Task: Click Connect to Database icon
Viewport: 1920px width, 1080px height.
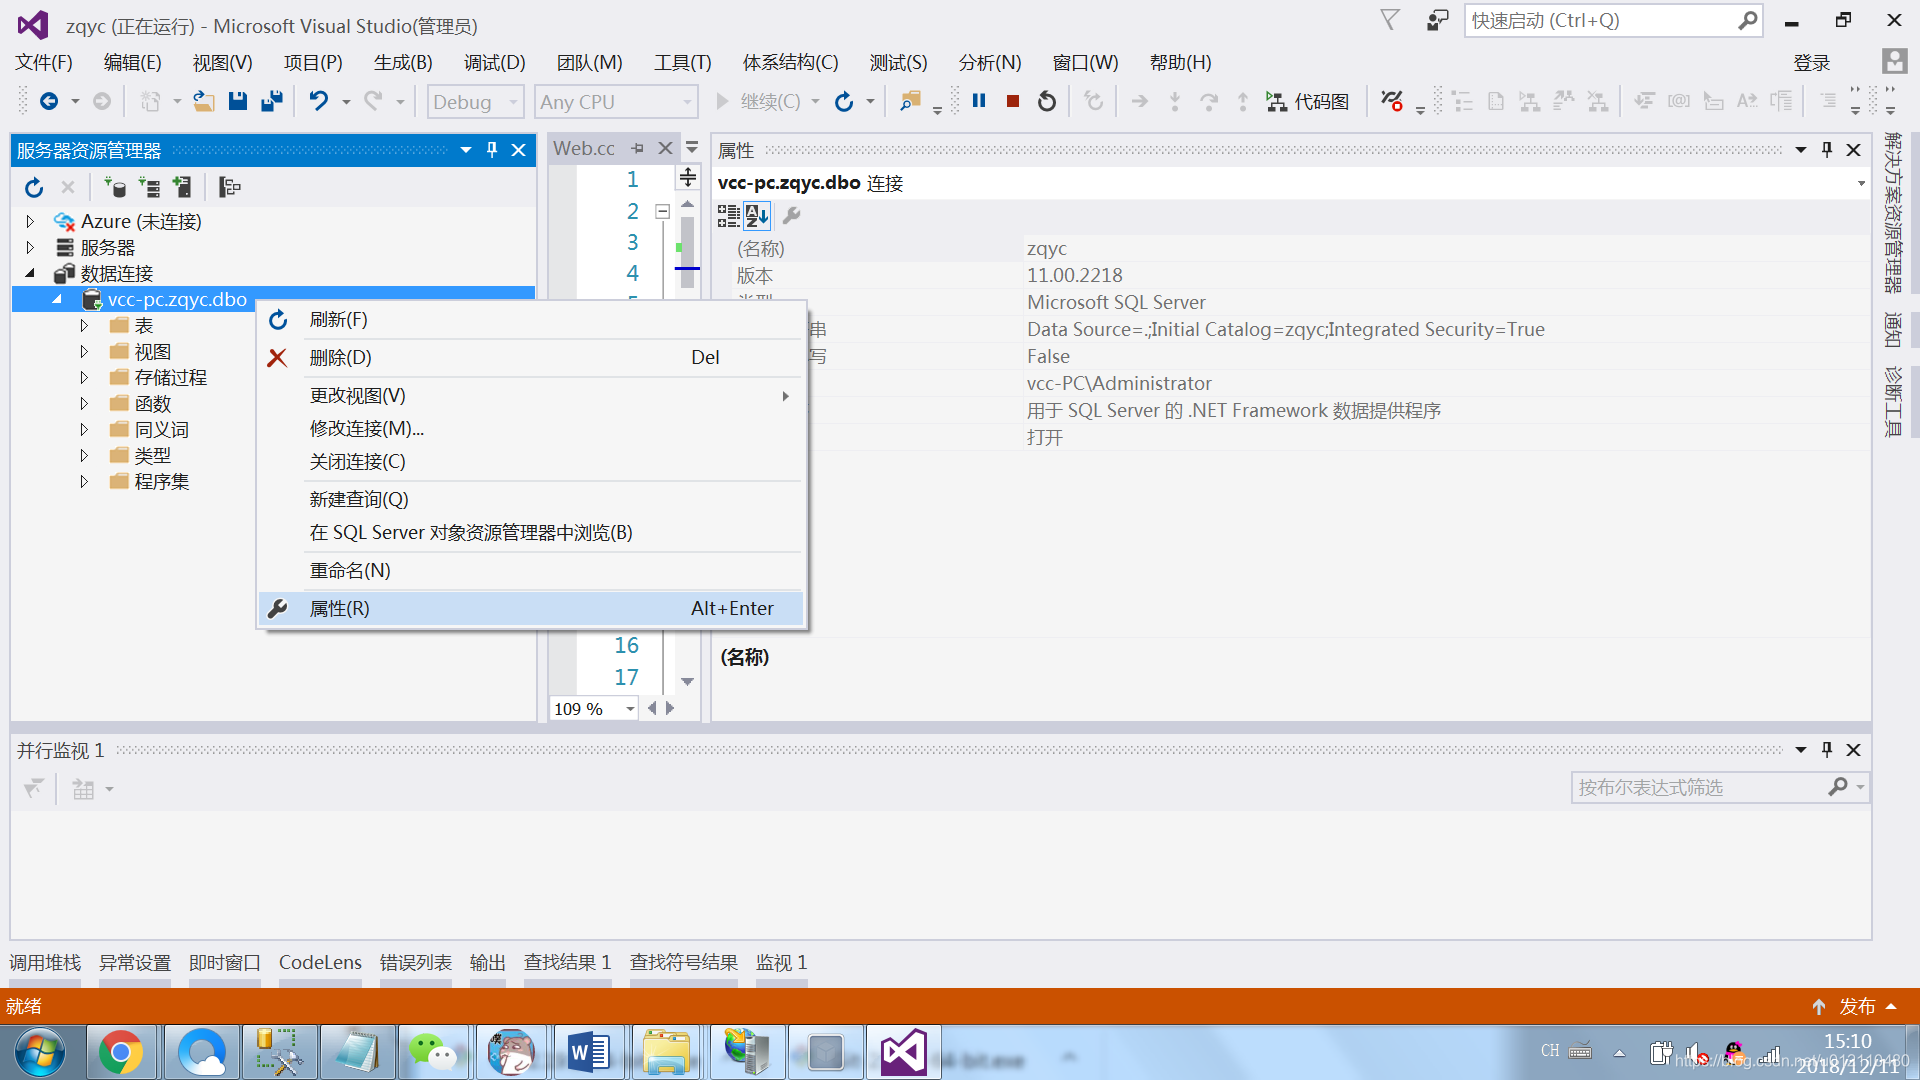Action: [x=115, y=187]
